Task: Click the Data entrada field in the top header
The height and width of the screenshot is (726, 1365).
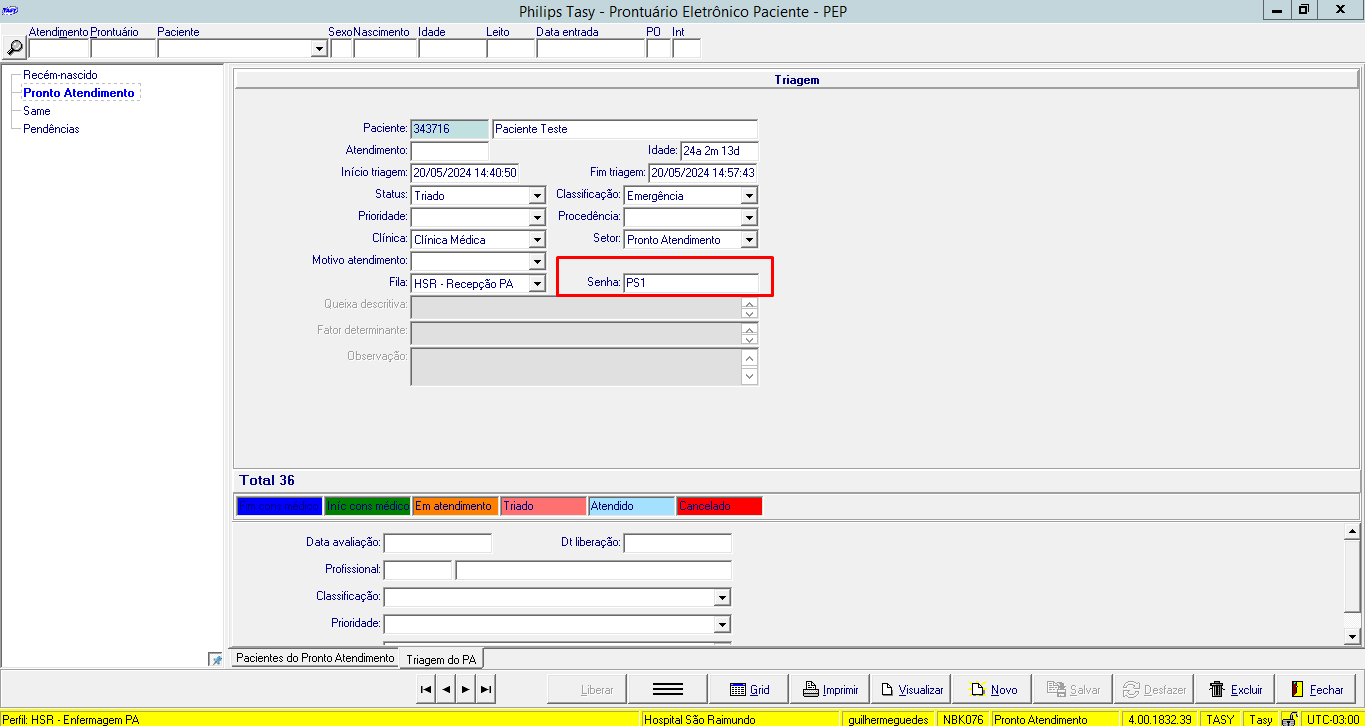Action: click(590, 48)
